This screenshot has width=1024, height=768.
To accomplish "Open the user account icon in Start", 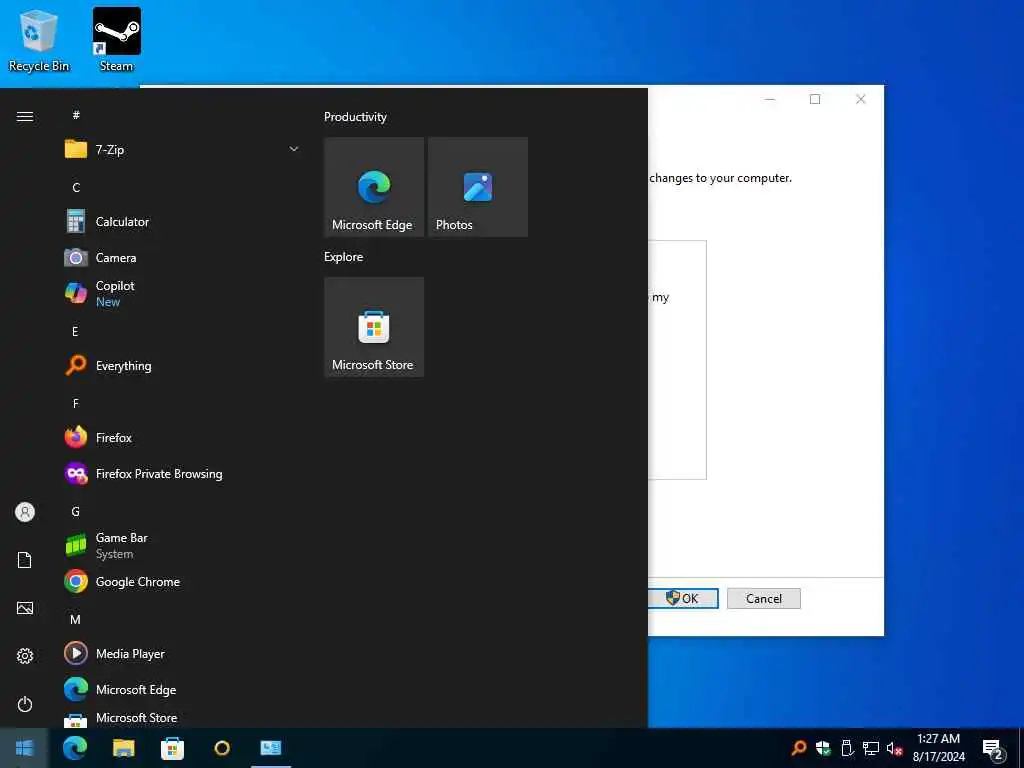I will 25,512.
